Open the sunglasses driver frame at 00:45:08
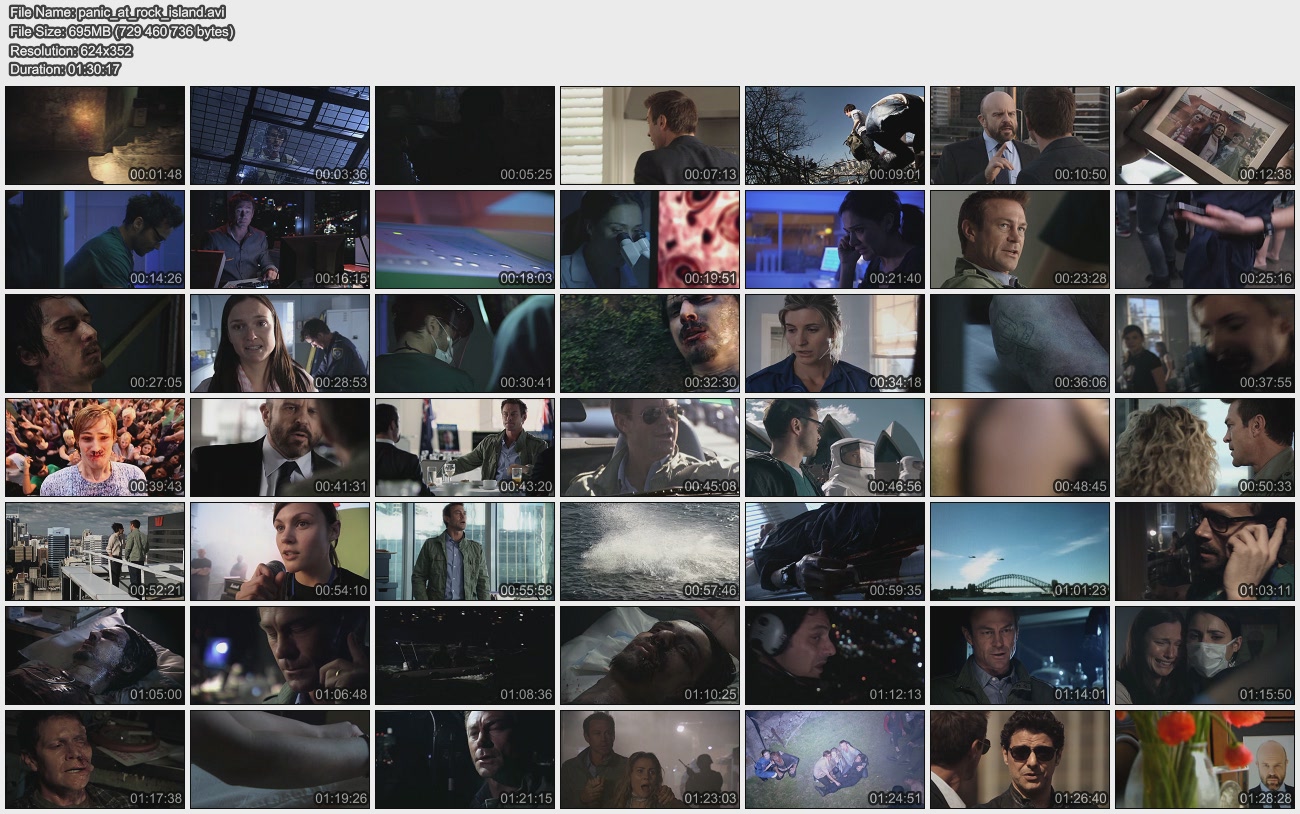Image resolution: width=1300 pixels, height=814 pixels. tap(650, 447)
